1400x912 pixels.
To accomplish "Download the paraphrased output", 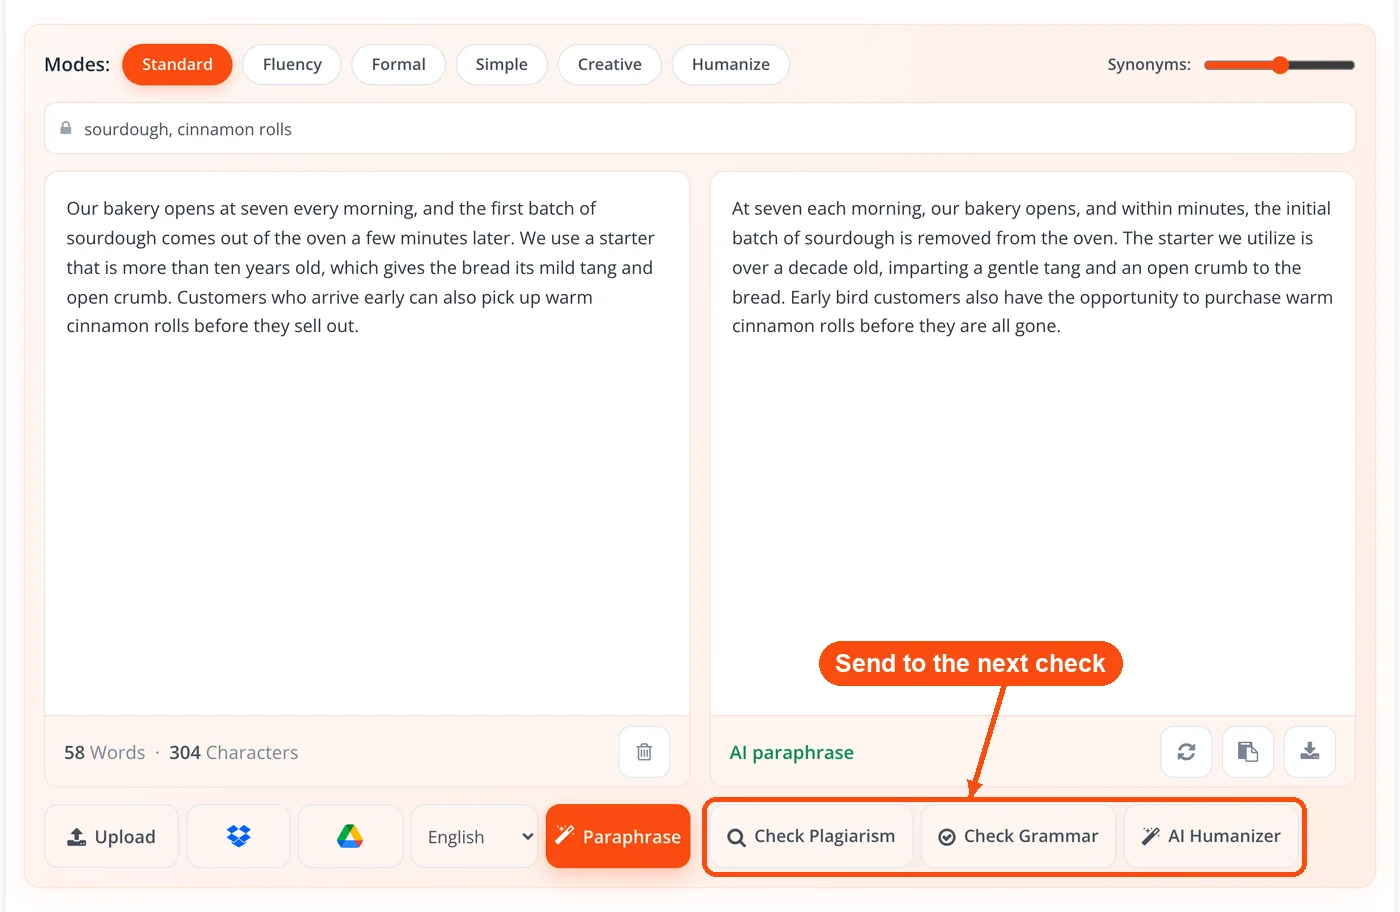I will coord(1310,752).
